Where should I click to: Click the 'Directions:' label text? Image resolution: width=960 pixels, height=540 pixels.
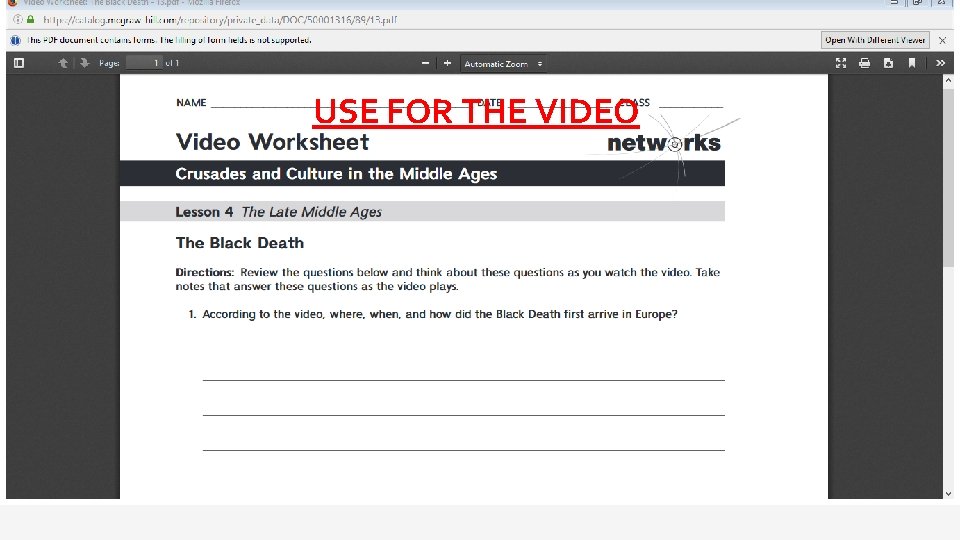point(204,272)
